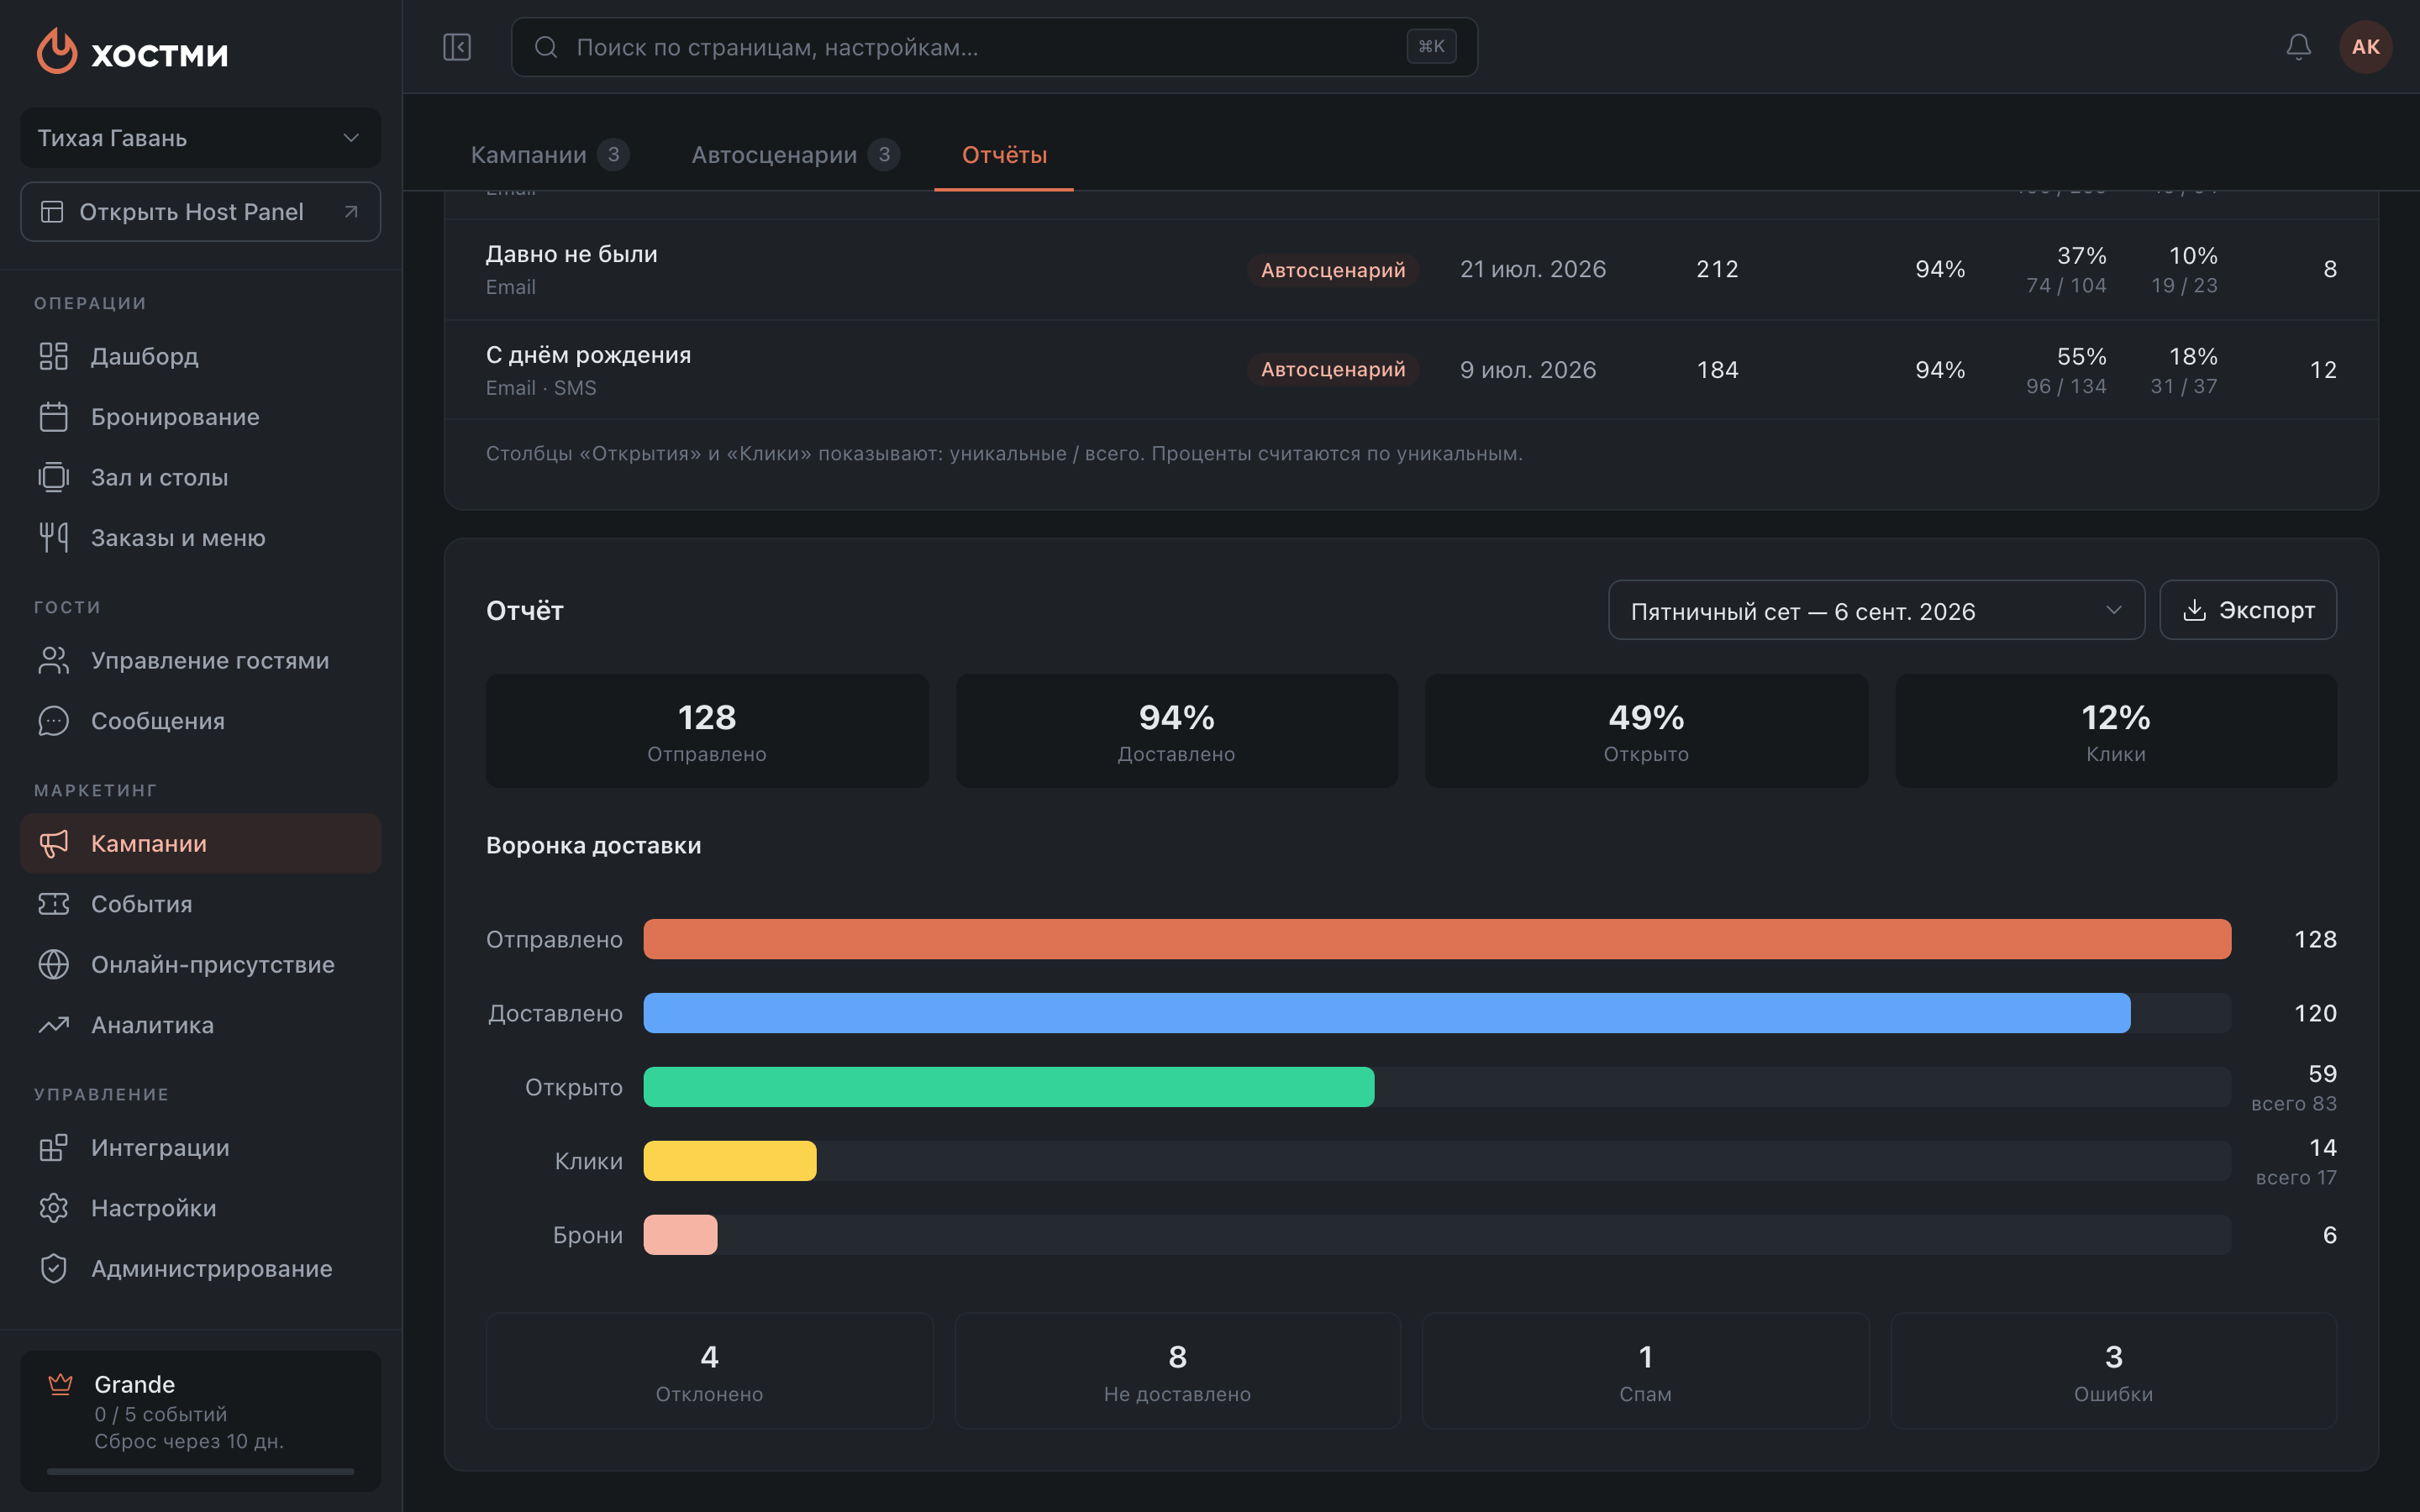Switch to the Кампании tab
Image resolution: width=2420 pixels, height=1512 pixels.
pyautogui.click(x=549, y=155)
